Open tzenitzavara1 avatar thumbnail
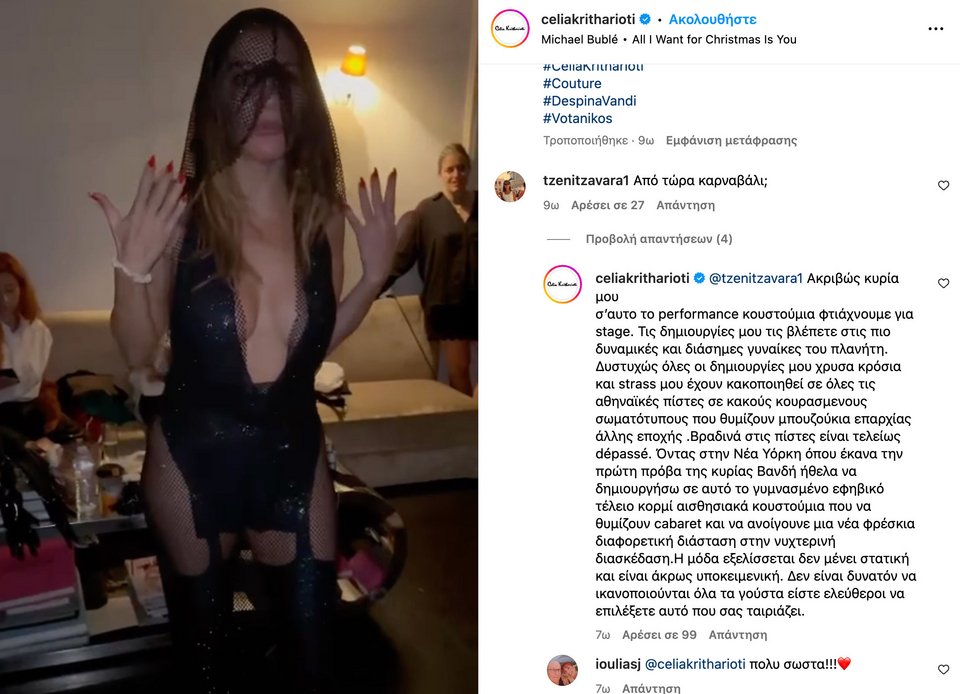Viewport: 960px width, 694px height. click(510, 187)
